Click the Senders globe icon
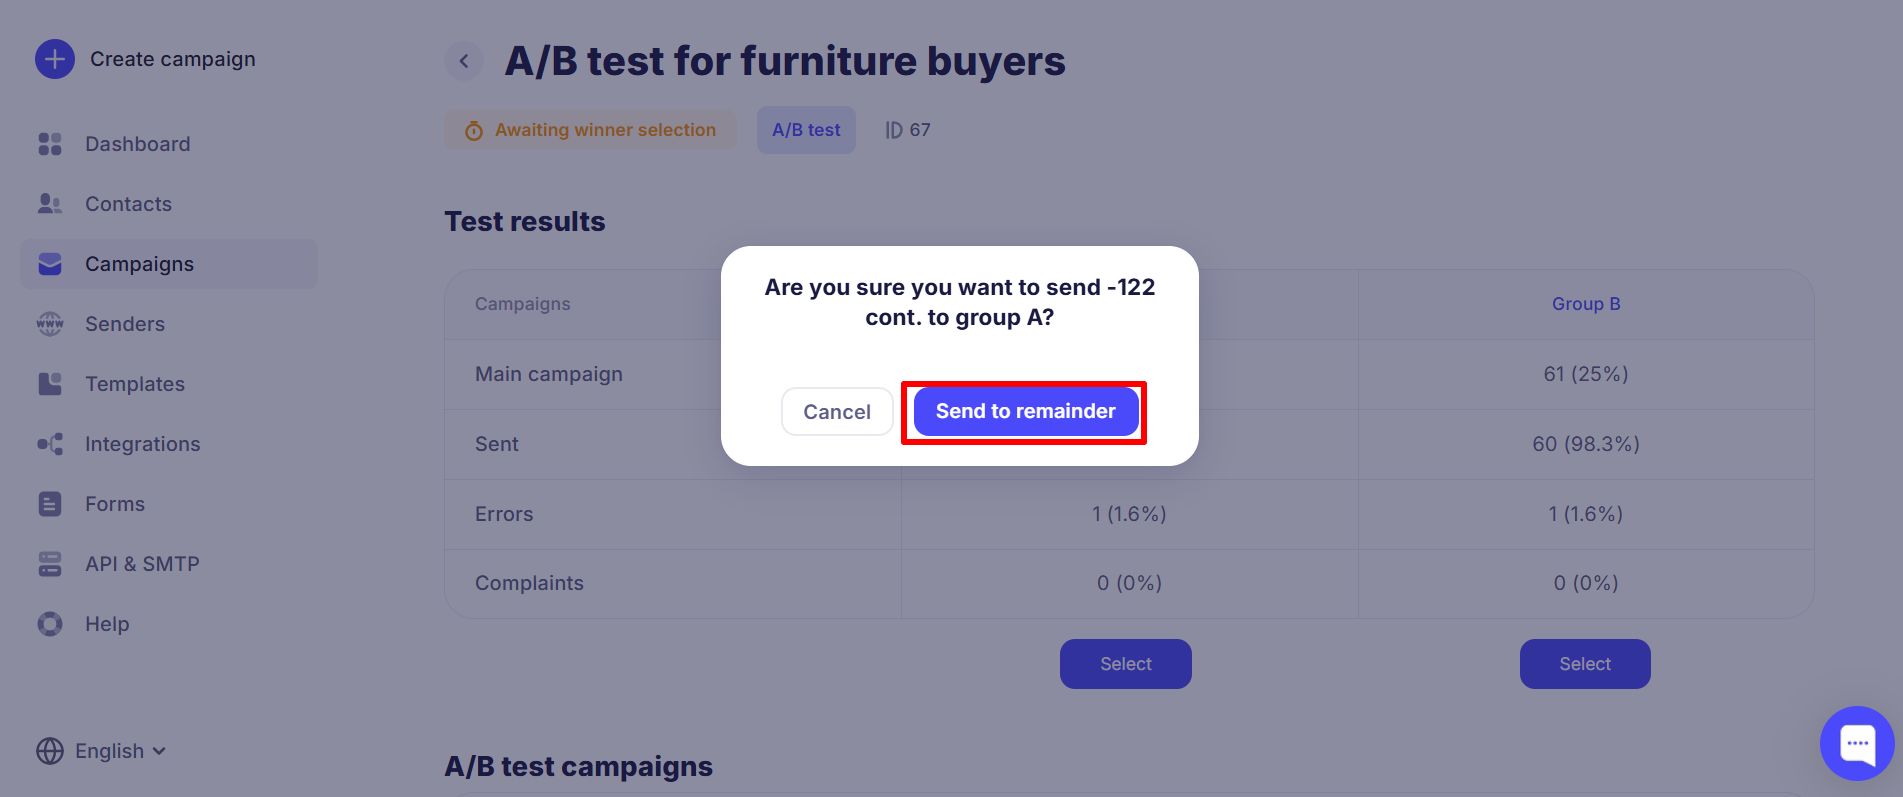This screenshot has width=1903, height=797. (50, 324)
